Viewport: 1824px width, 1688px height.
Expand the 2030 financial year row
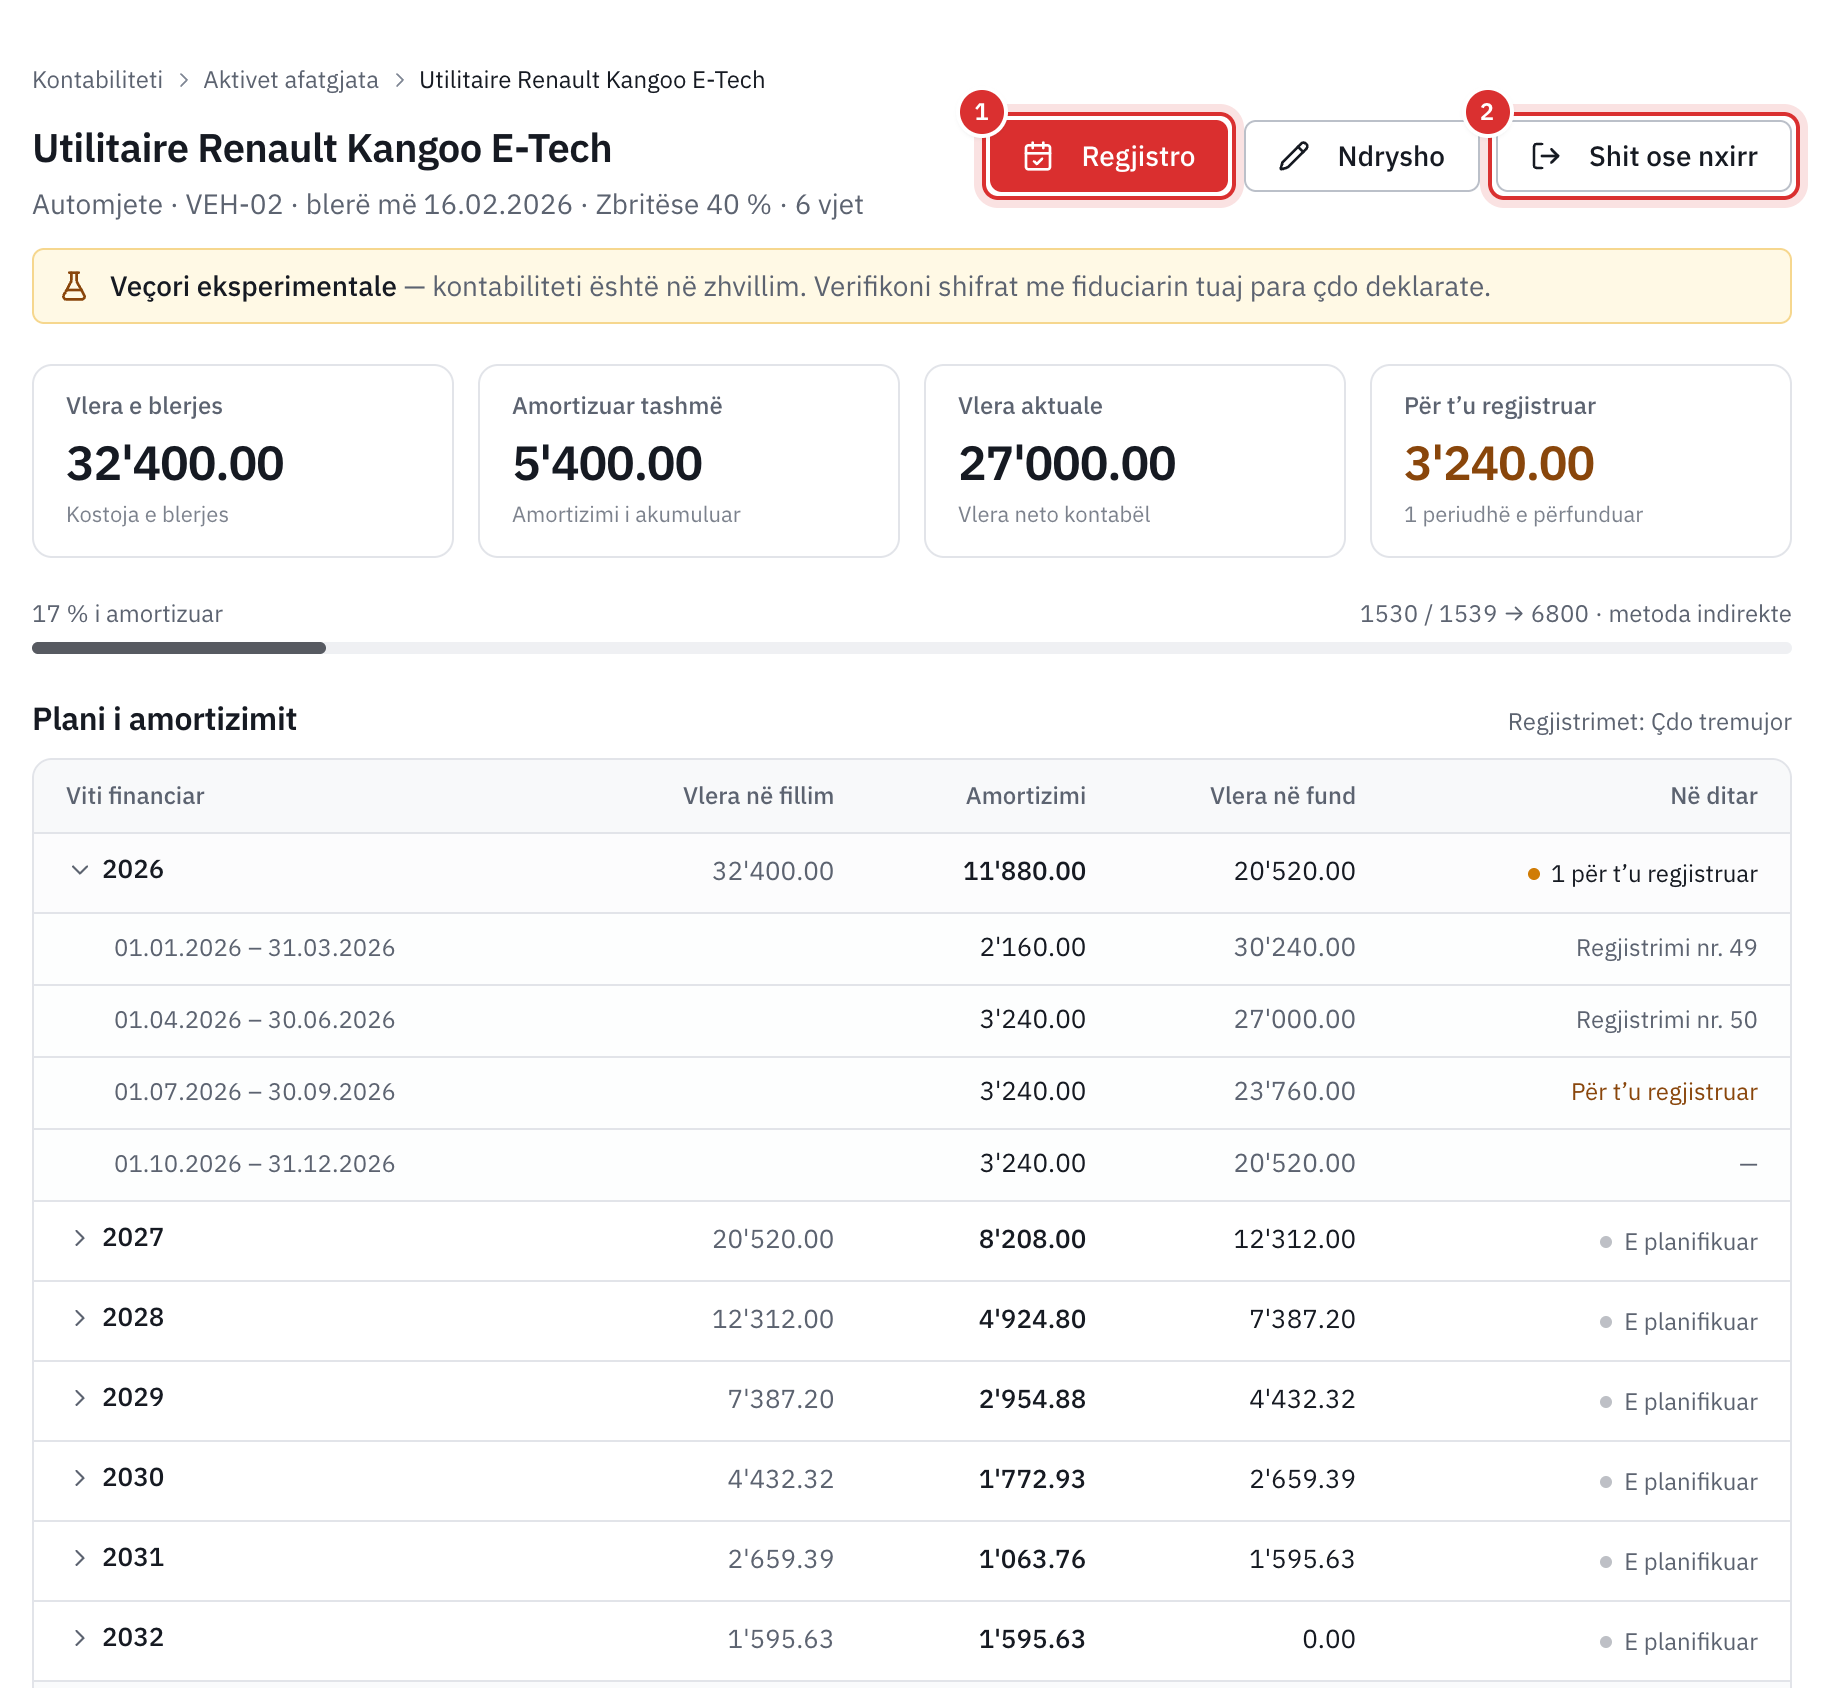[80, 1478]
